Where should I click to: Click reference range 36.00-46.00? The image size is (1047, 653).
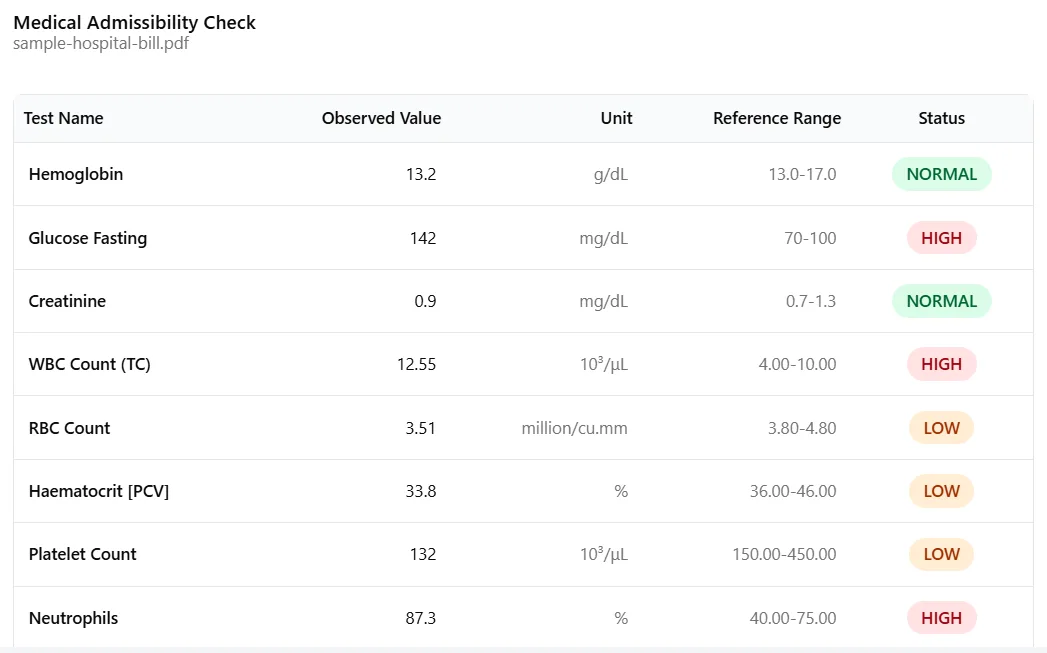click(793, 491)
